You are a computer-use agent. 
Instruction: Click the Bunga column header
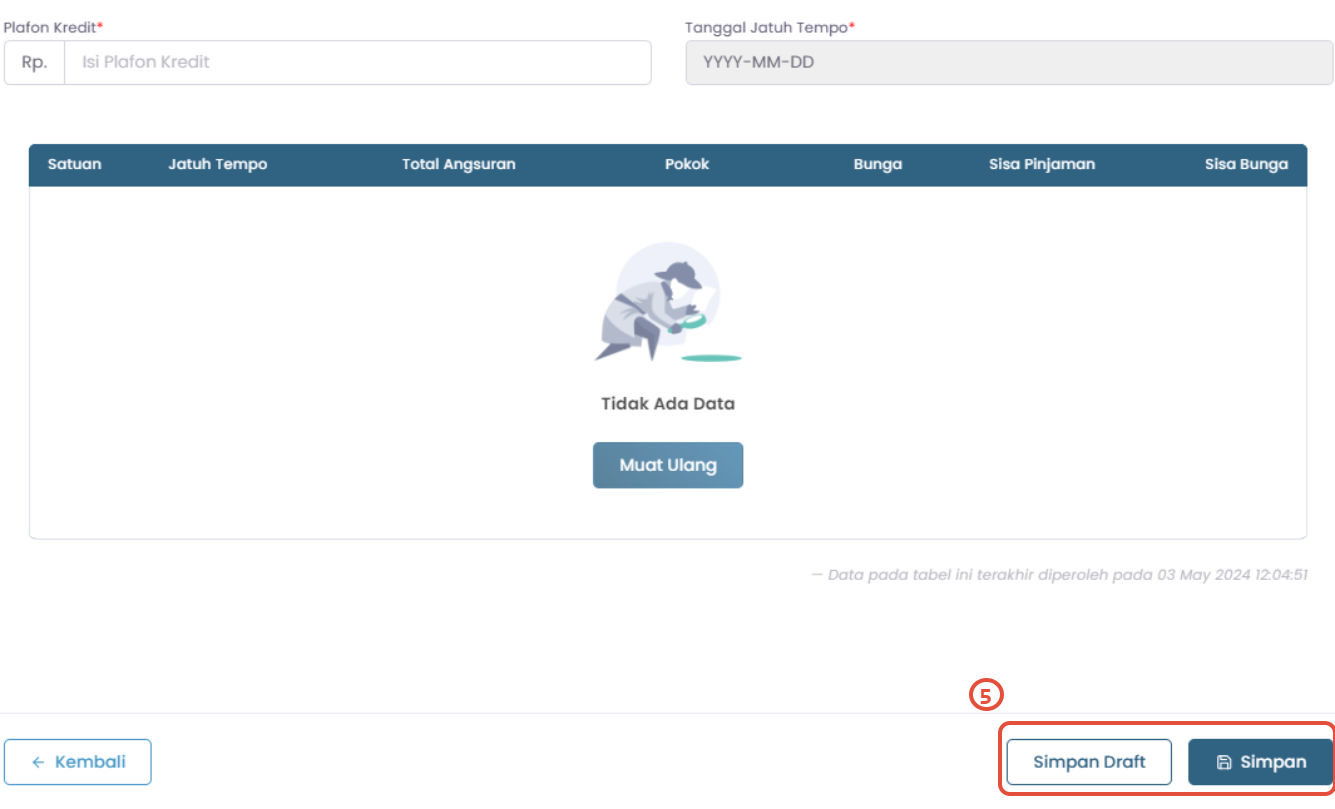coord(878,164)
